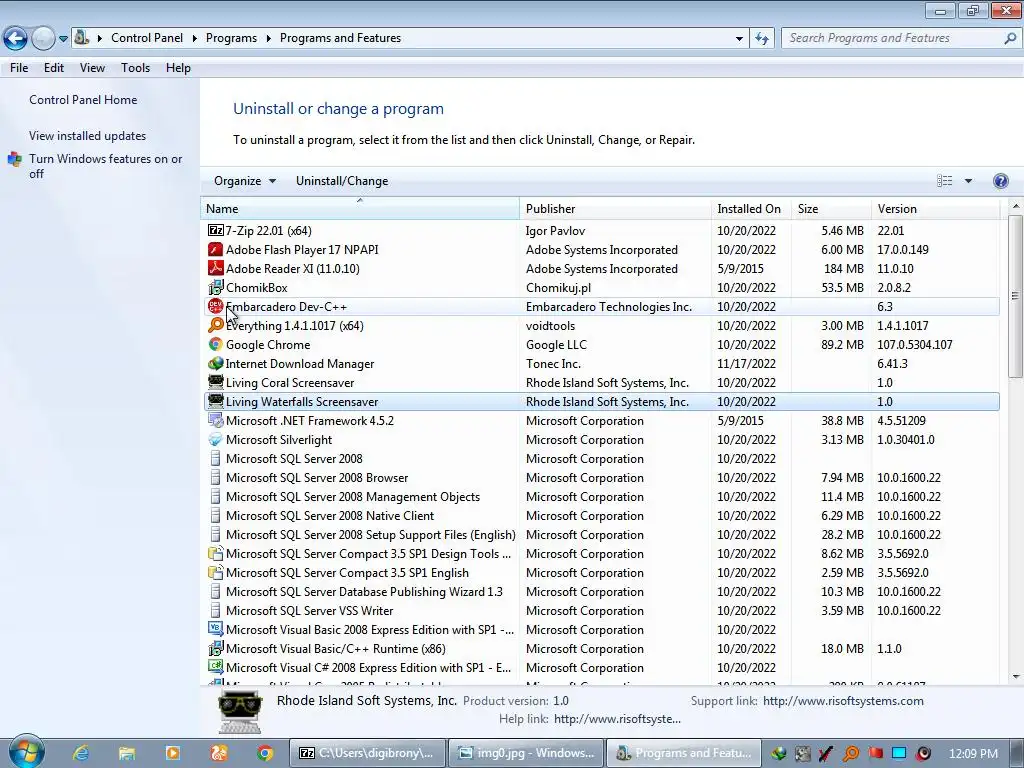This screenshot has width=1024, height=768.
Task: Click the Visual Basic 2008 Express icon
Action: click(x=215, y=630)
